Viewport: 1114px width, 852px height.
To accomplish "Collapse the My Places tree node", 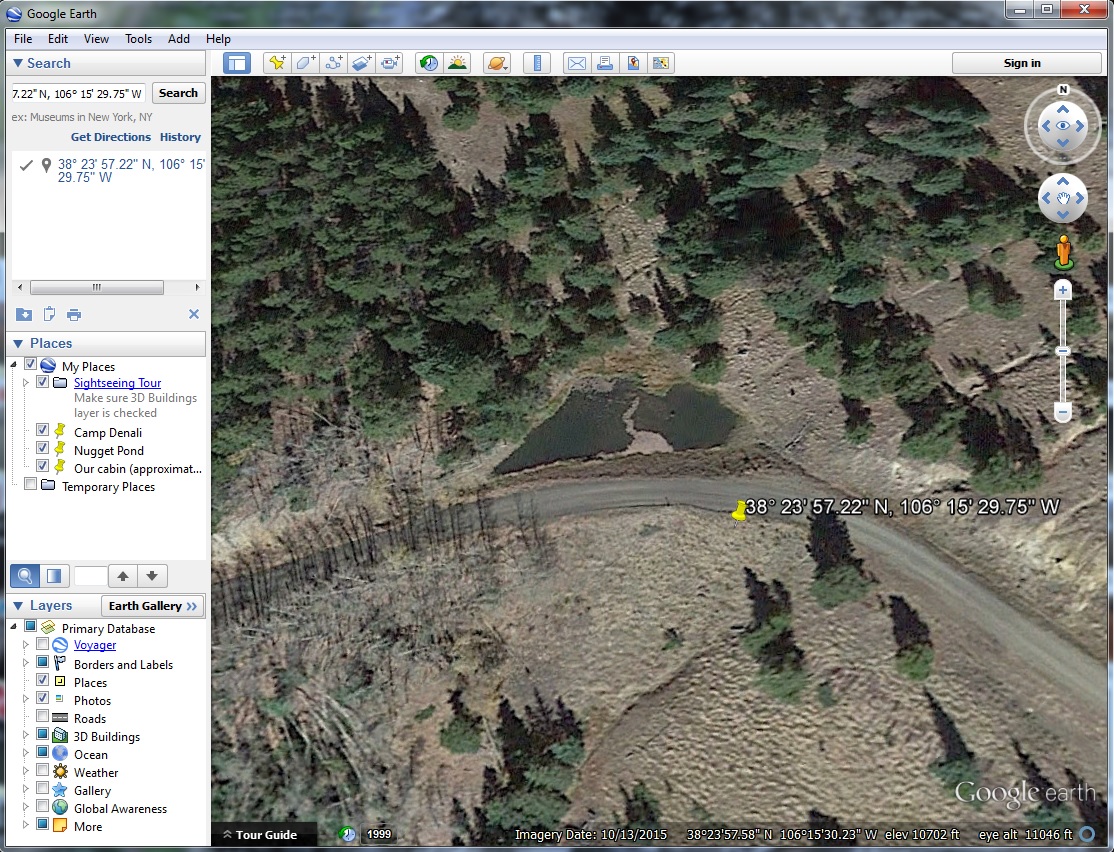I will [x=13, y=365].
